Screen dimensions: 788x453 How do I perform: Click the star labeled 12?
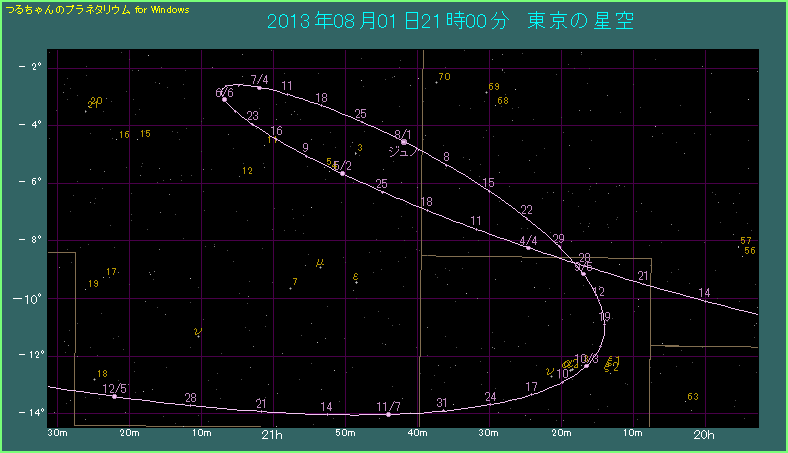pyautogui.click(x=247, y=171)
